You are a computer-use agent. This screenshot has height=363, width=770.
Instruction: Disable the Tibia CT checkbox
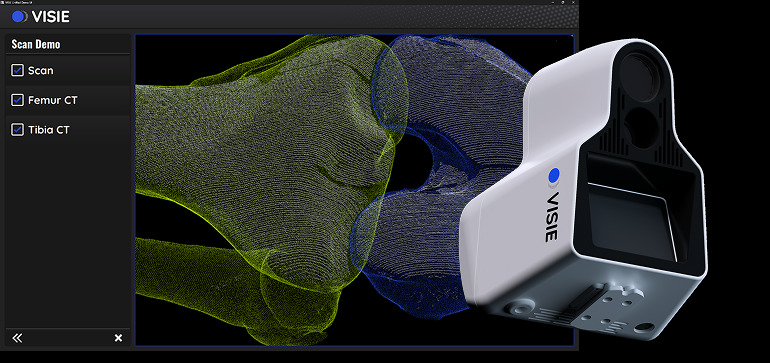[17, 130]
